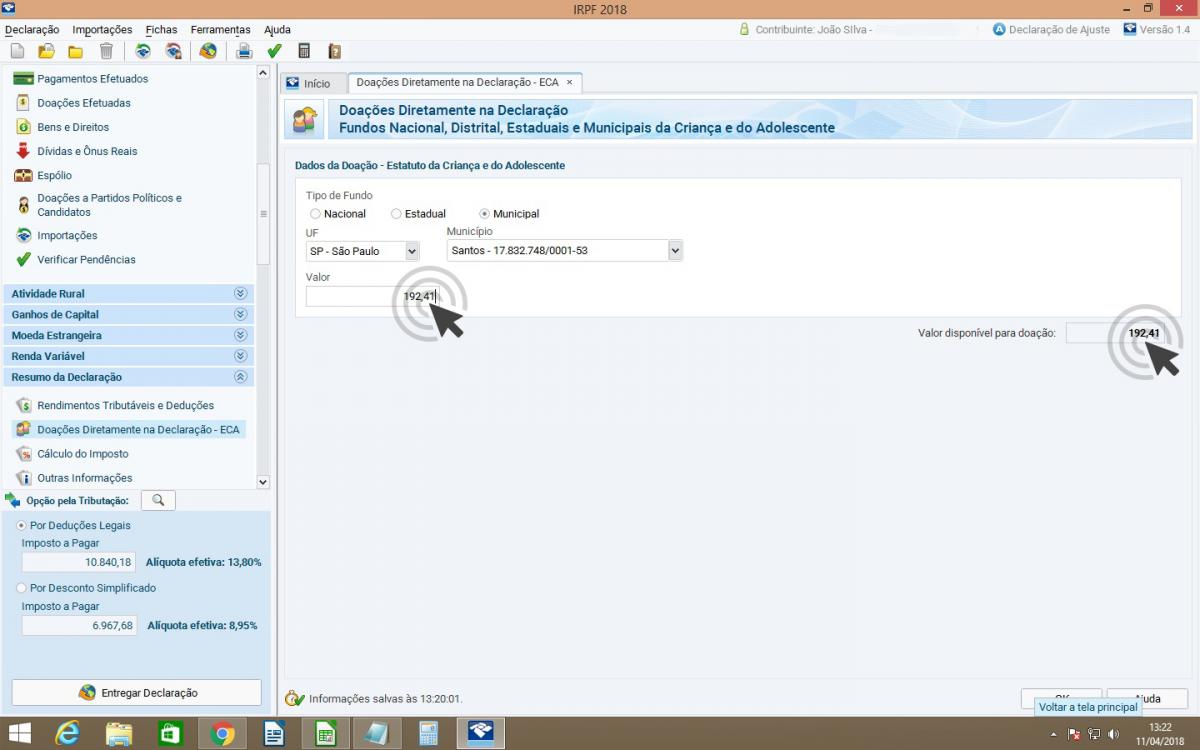Open Doações Efetuadas in sidebar
This screenshot has height=750, width=1200.
[84, 103]
